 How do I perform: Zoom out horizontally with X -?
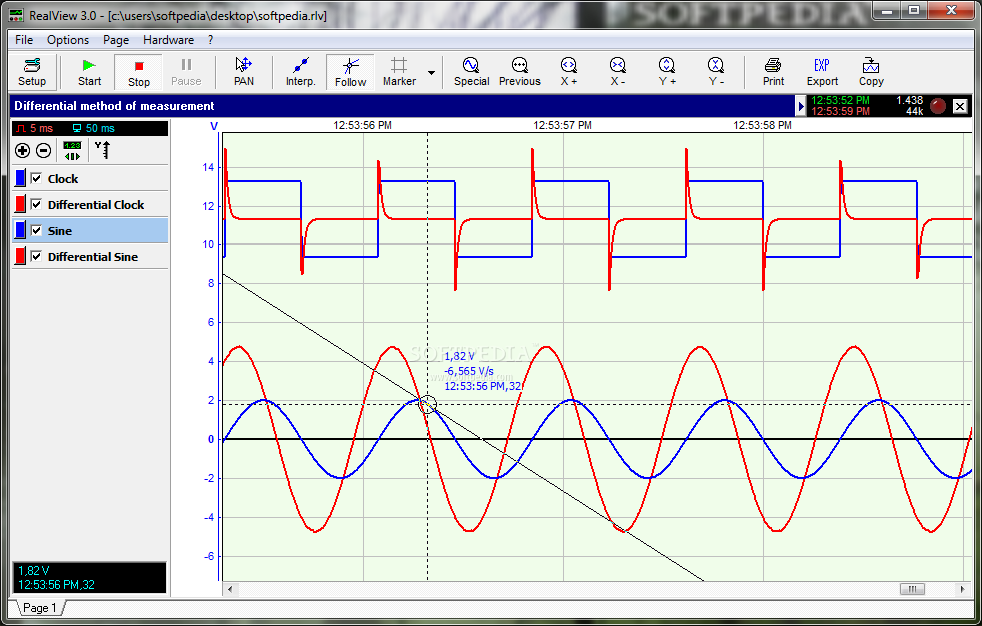(x=618, y=72)
